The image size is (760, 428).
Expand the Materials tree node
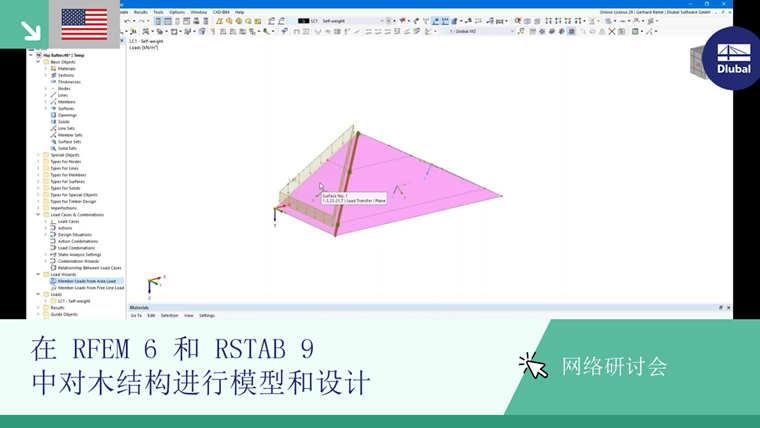click(46, 69)
